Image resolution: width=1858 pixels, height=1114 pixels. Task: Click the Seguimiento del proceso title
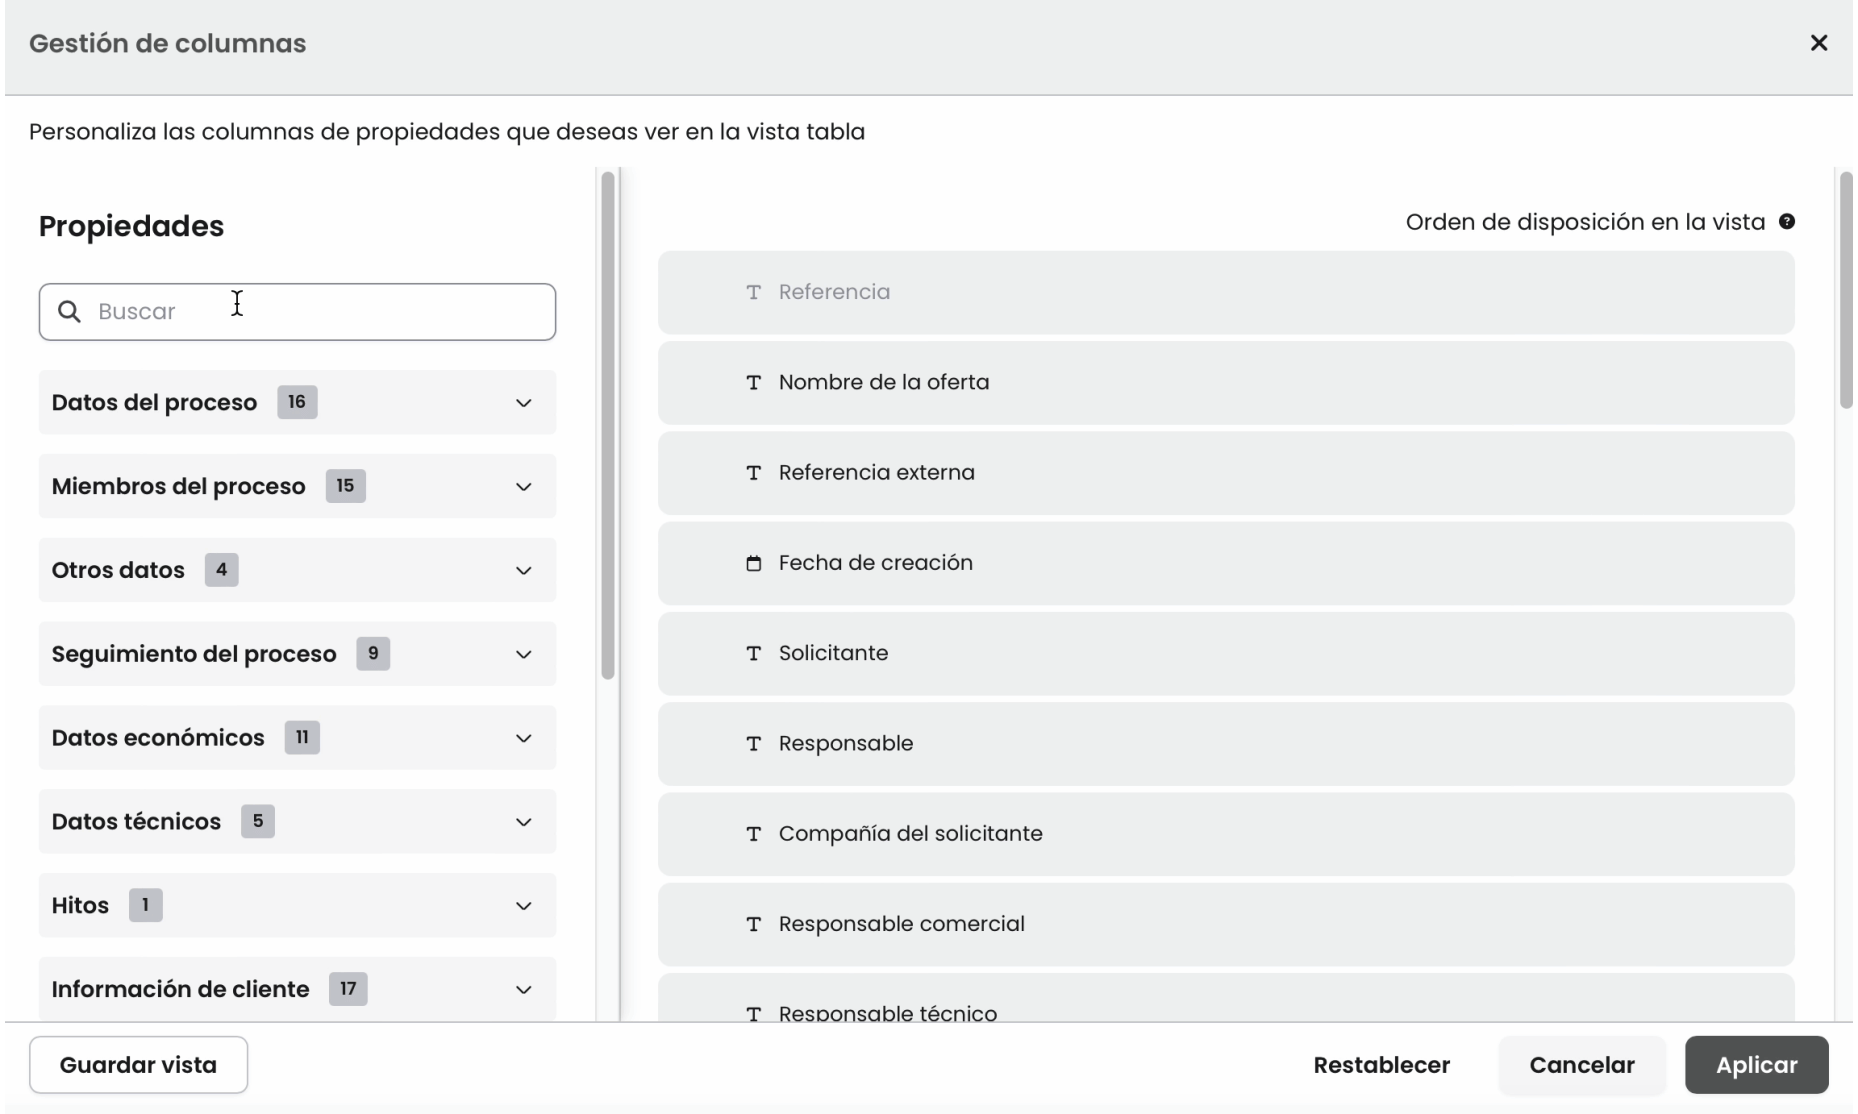(x=194, y=655)
